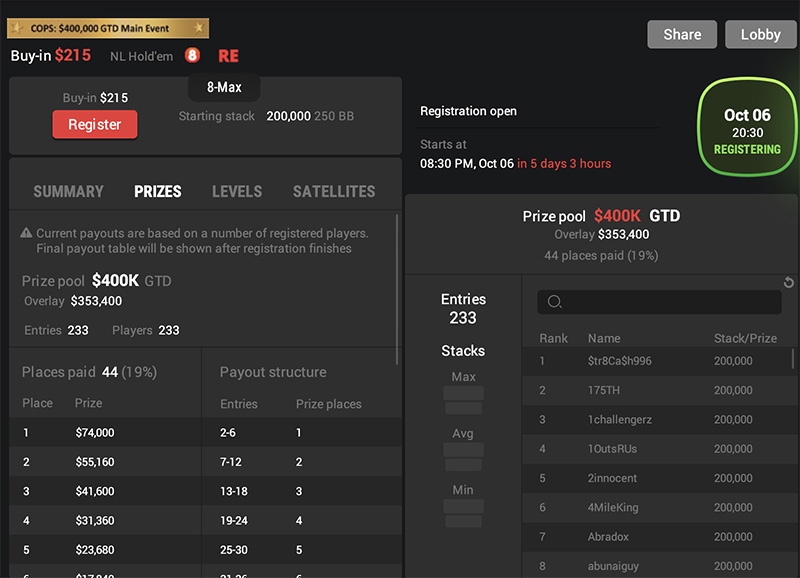Viewport: 800px width, 578px height.
Task: Click the player list scrollbar
Action: tap(794, 359)
